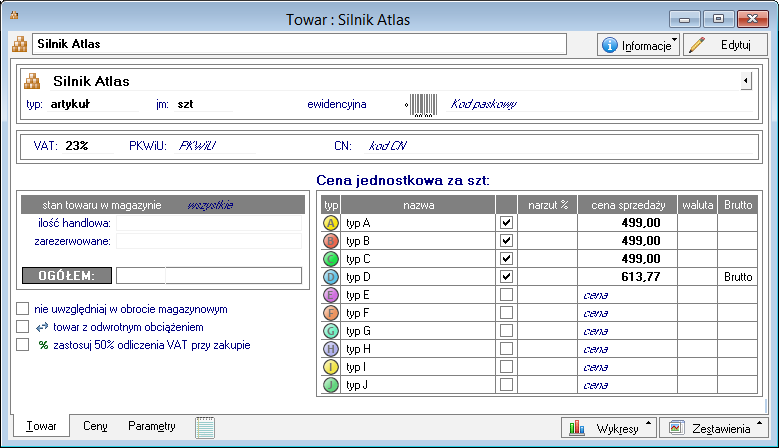This screenshot has height=448, width=779.
Task: Click the goods boxes icon beside name field
Action: (19, 44)
